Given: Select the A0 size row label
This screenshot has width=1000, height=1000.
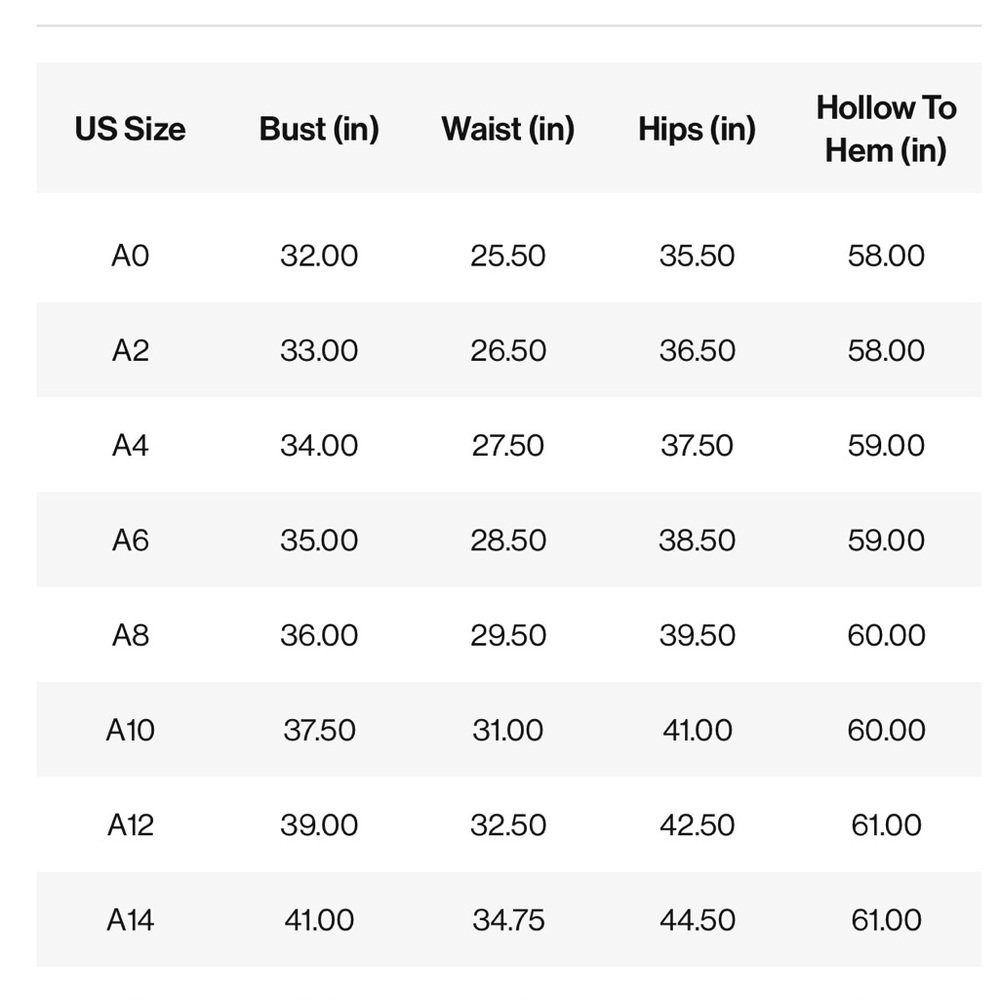Looking at the screenshot, I should [130, 256].
